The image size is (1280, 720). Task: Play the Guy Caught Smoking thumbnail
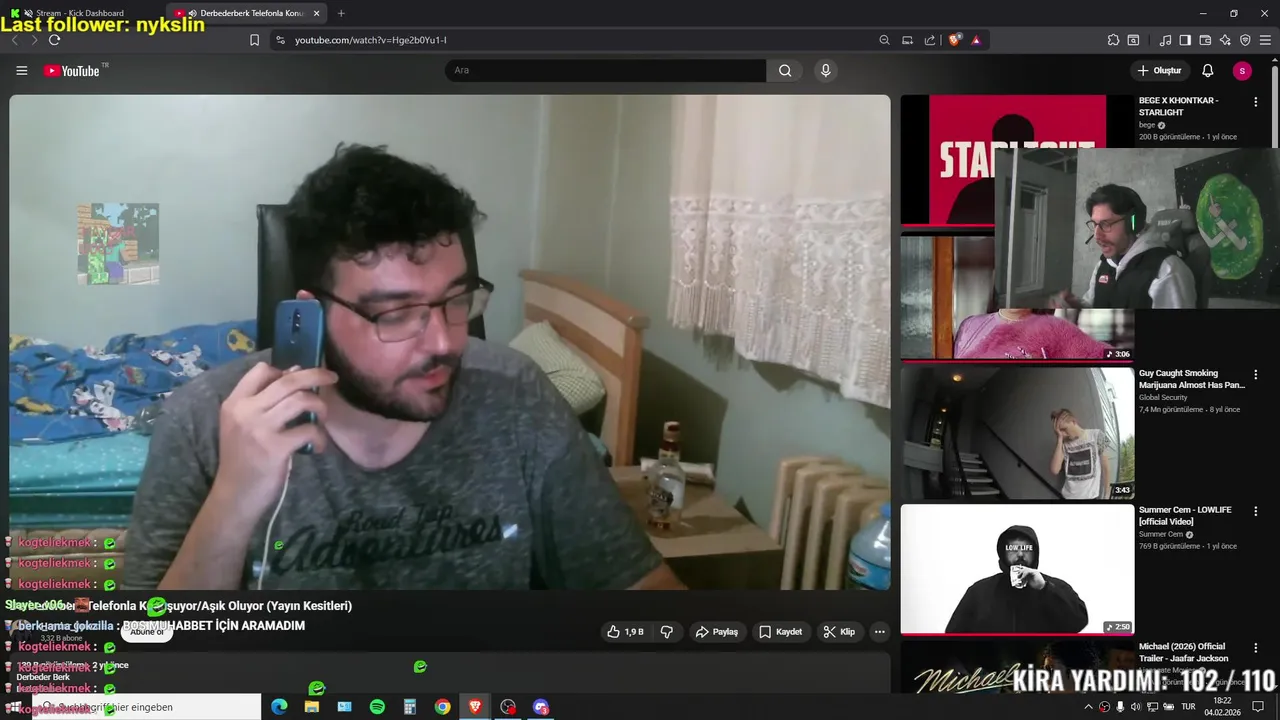(1017, 433)
